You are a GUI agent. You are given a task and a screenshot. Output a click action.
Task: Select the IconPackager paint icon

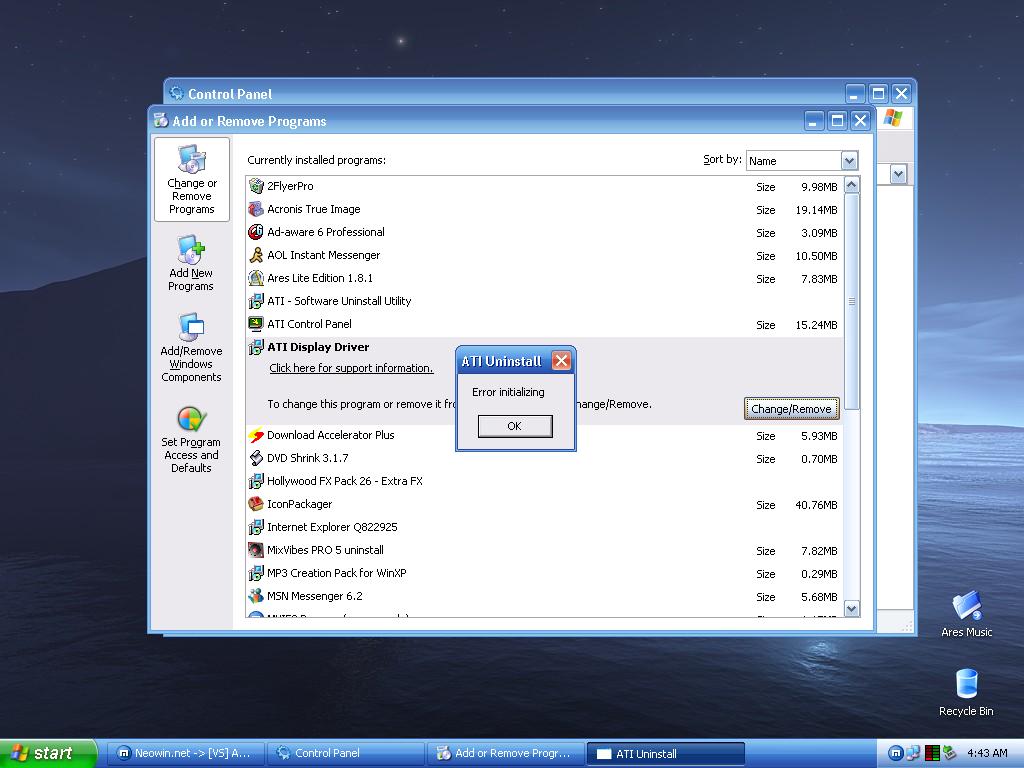pyautogui.click(x=258, y=504)
